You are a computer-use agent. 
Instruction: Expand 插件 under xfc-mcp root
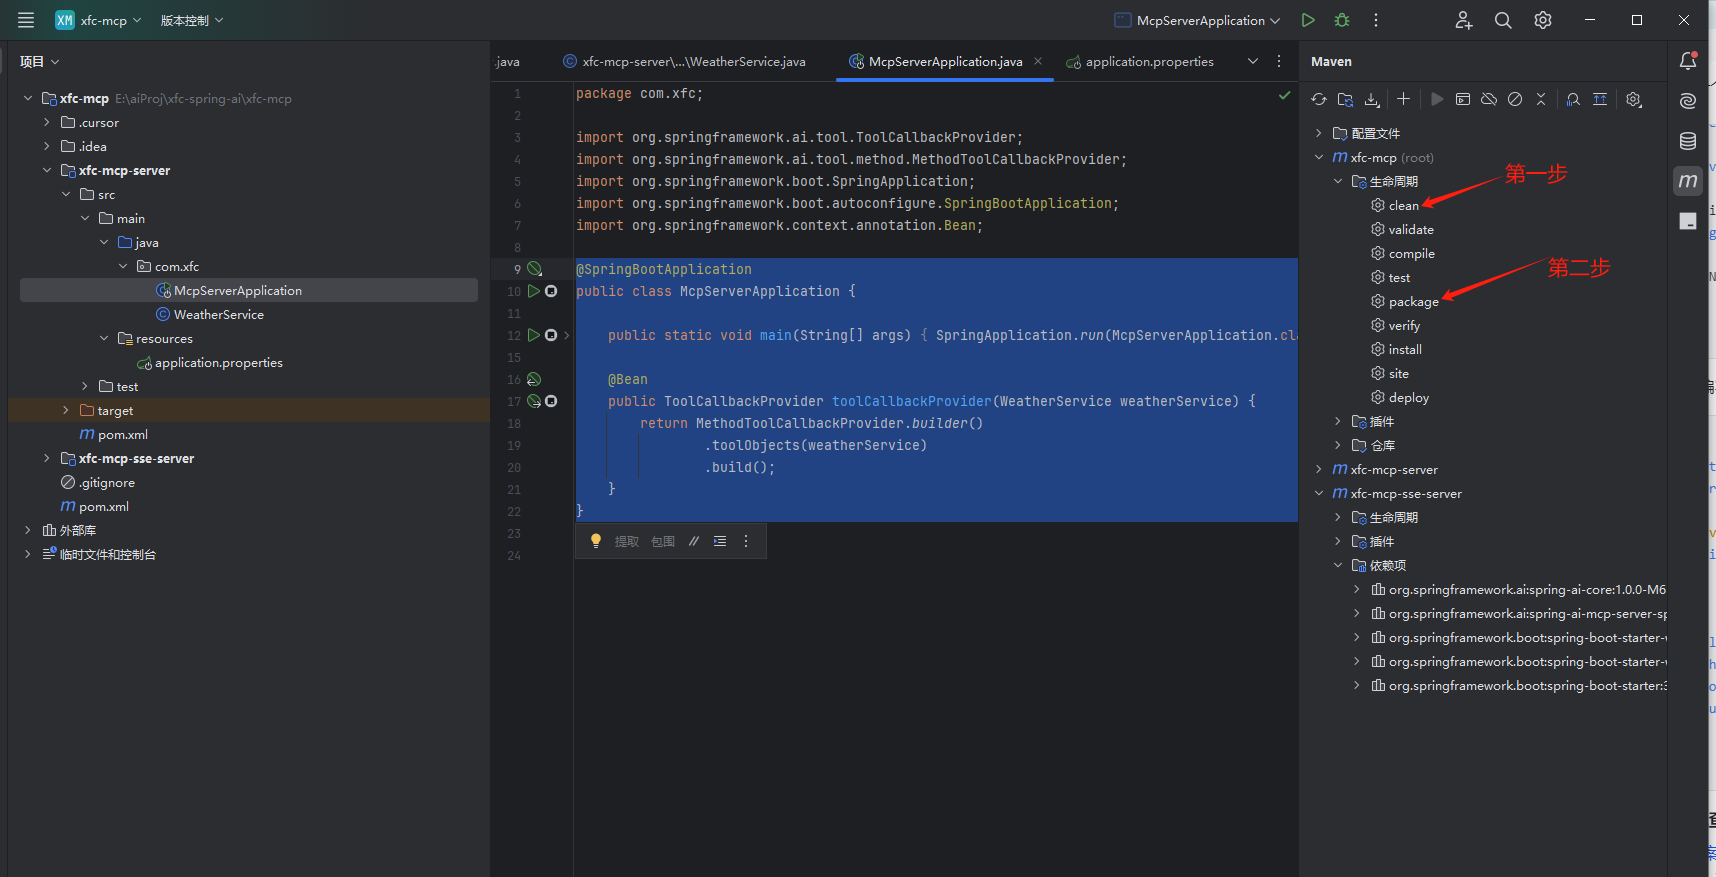coord(1338,421)
